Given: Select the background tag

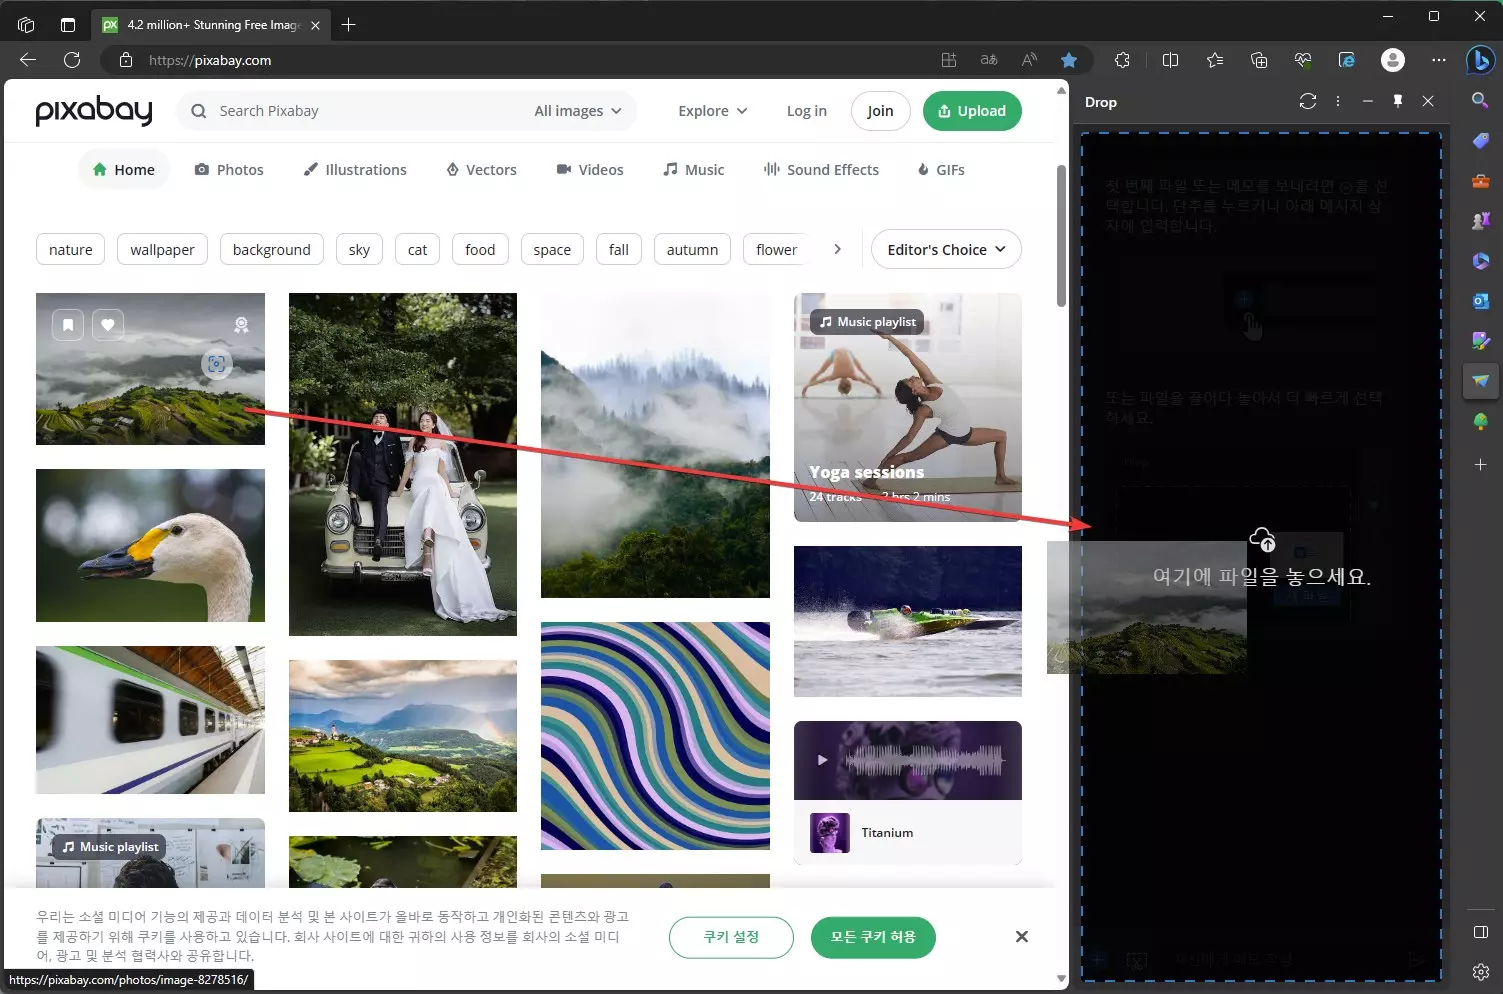Looking at the screenshot, I should click(x=272, y=249).
